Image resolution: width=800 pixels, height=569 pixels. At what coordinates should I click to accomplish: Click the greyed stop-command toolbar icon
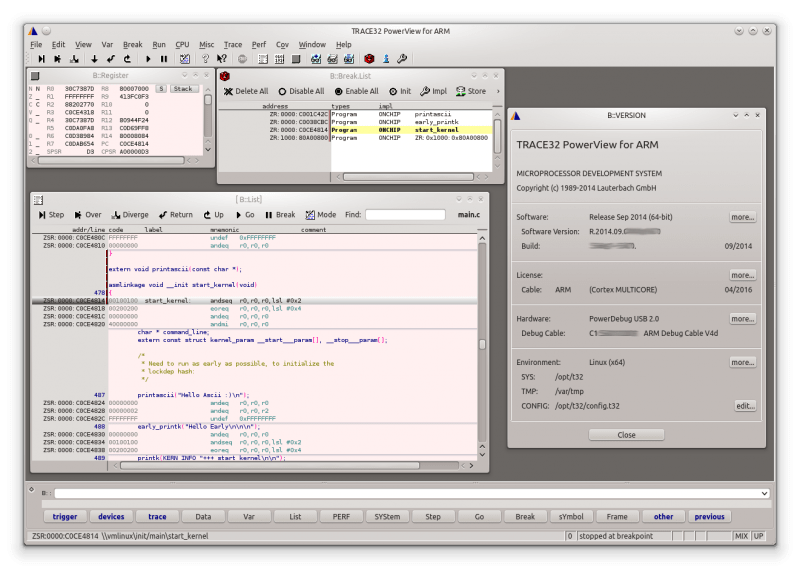click(242, 59)
